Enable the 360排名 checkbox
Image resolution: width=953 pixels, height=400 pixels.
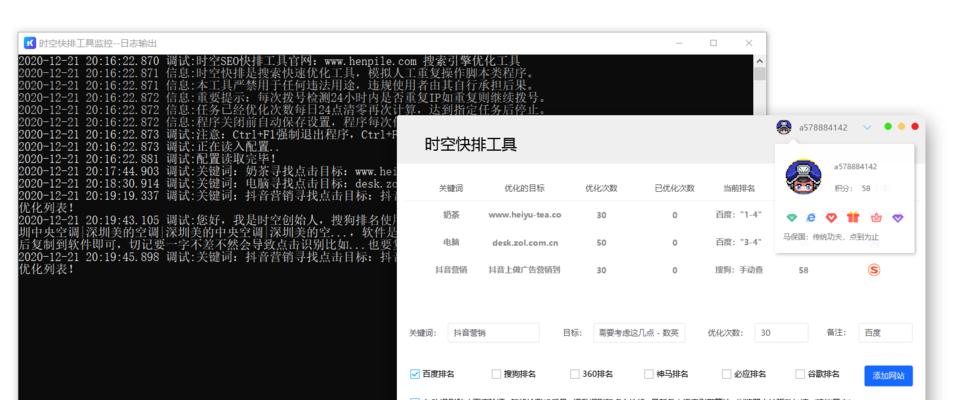click(x=574, y=374)
